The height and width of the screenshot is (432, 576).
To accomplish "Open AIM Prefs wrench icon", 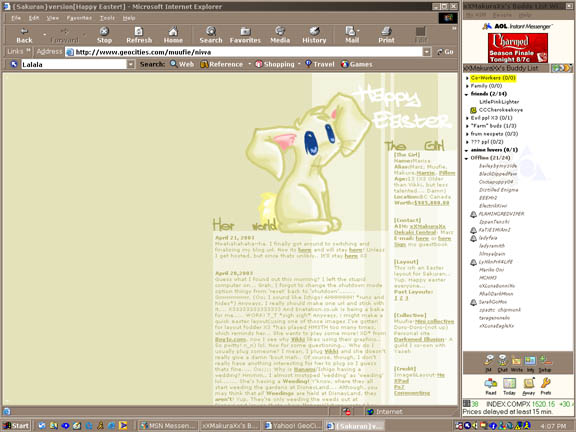I will click(x=546, y=386).
